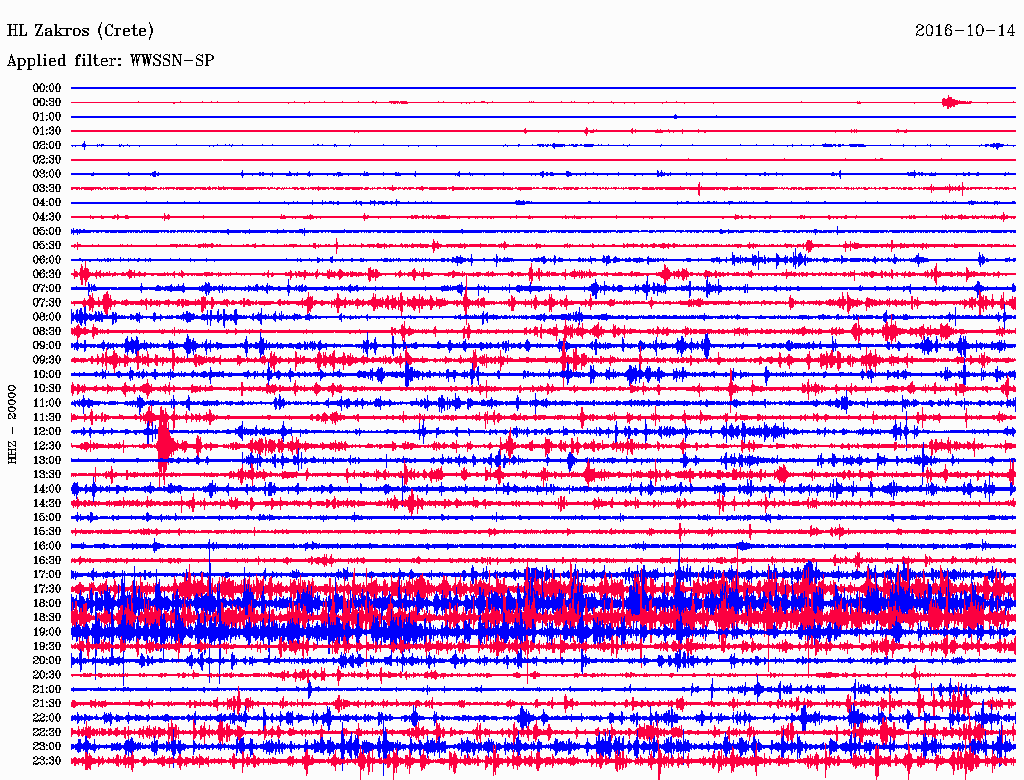Select the 10:00 time label
The image size is (1024, 780).
[x=47, y=375]
